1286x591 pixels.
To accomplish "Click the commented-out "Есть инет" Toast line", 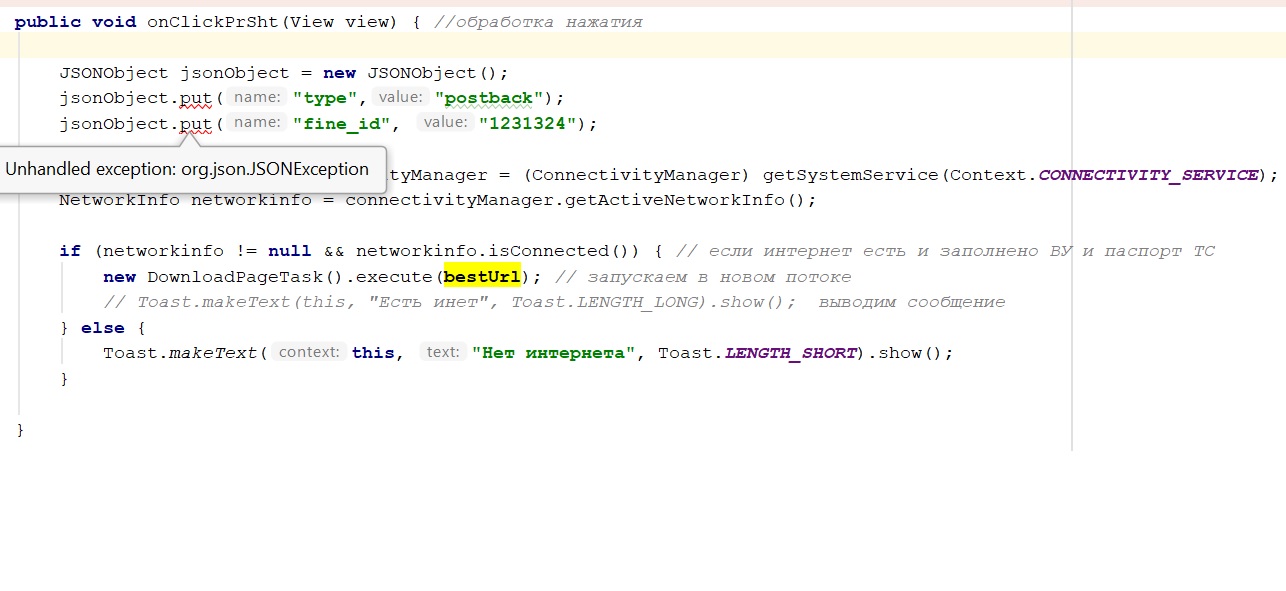I will click(554, 302).
